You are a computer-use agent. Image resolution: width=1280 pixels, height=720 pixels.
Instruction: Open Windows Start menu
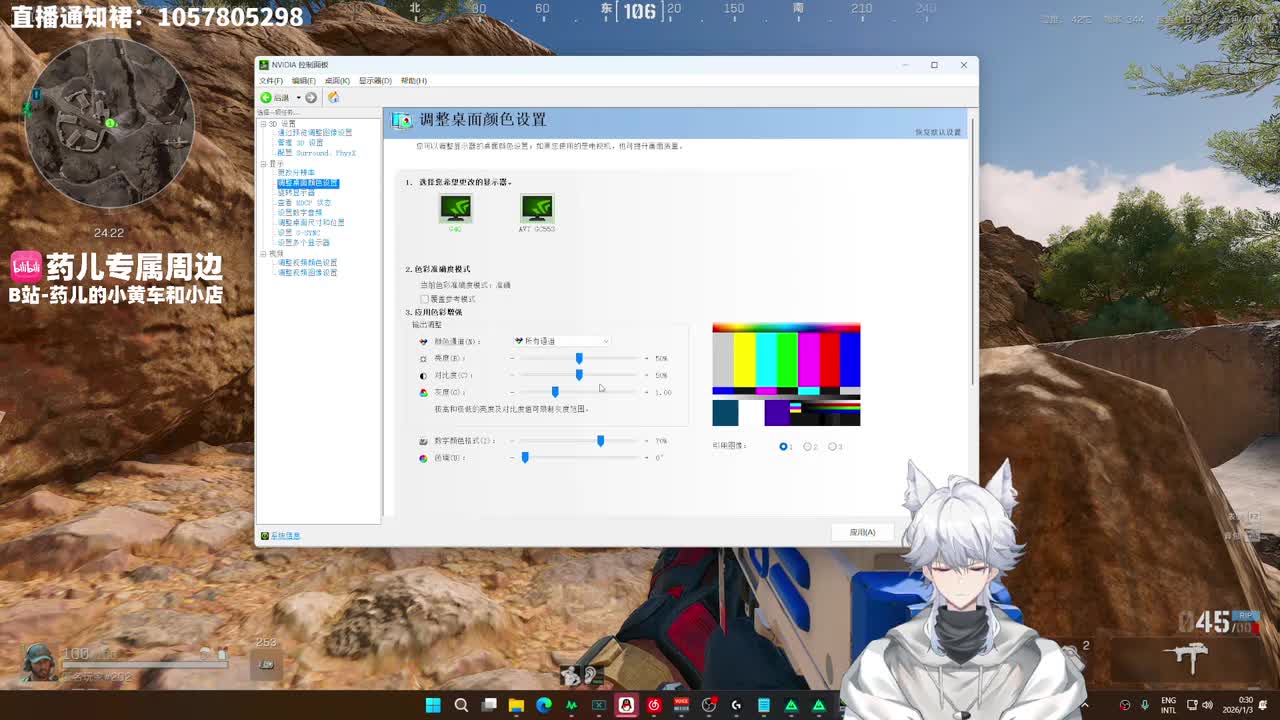(x=433, y=705)
